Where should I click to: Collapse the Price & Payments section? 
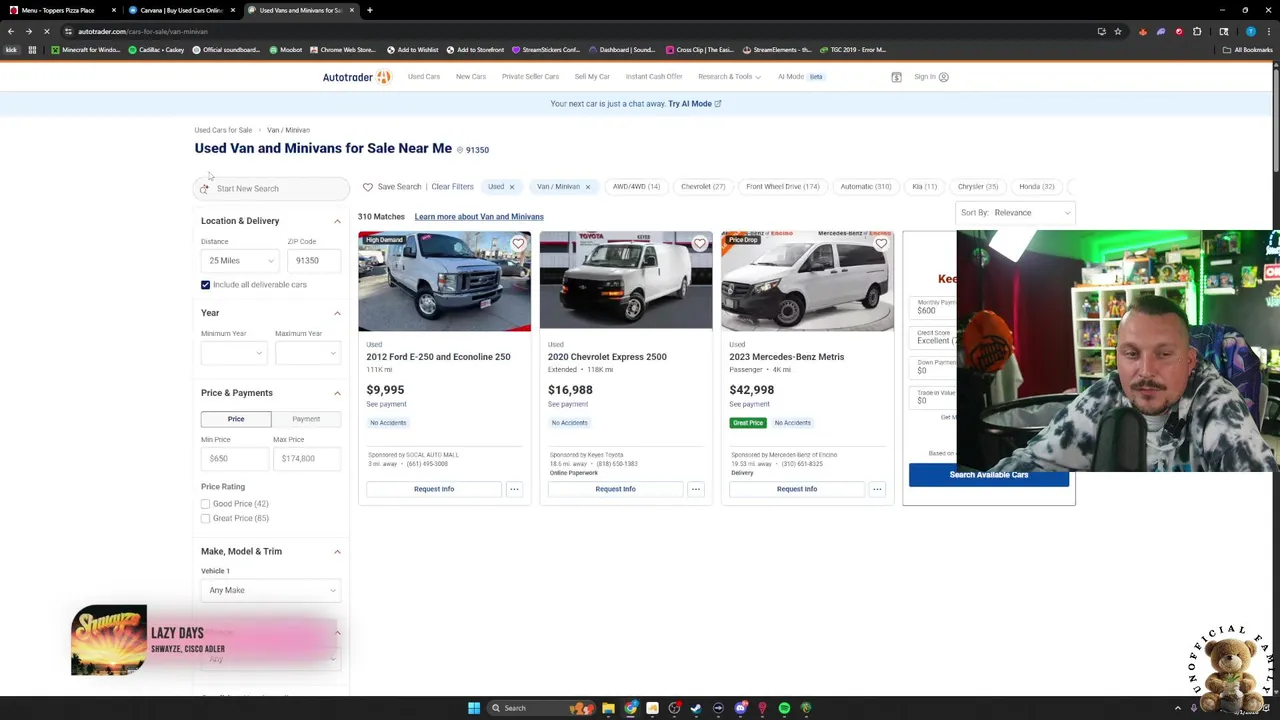pos(337,393)
